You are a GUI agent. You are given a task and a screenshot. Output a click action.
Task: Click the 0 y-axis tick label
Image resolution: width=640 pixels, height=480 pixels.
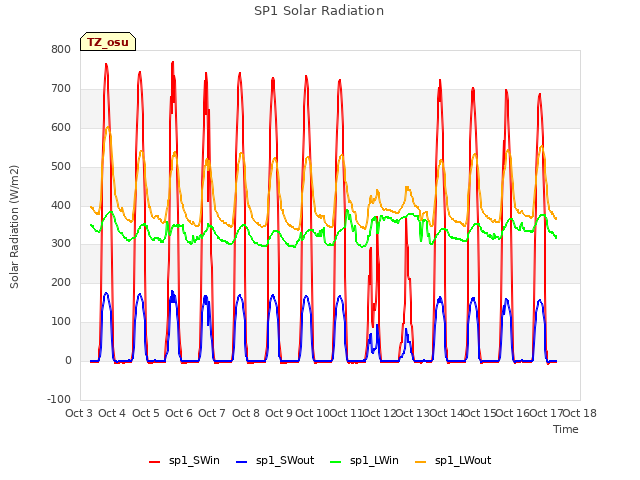click(x=68, y=360)
